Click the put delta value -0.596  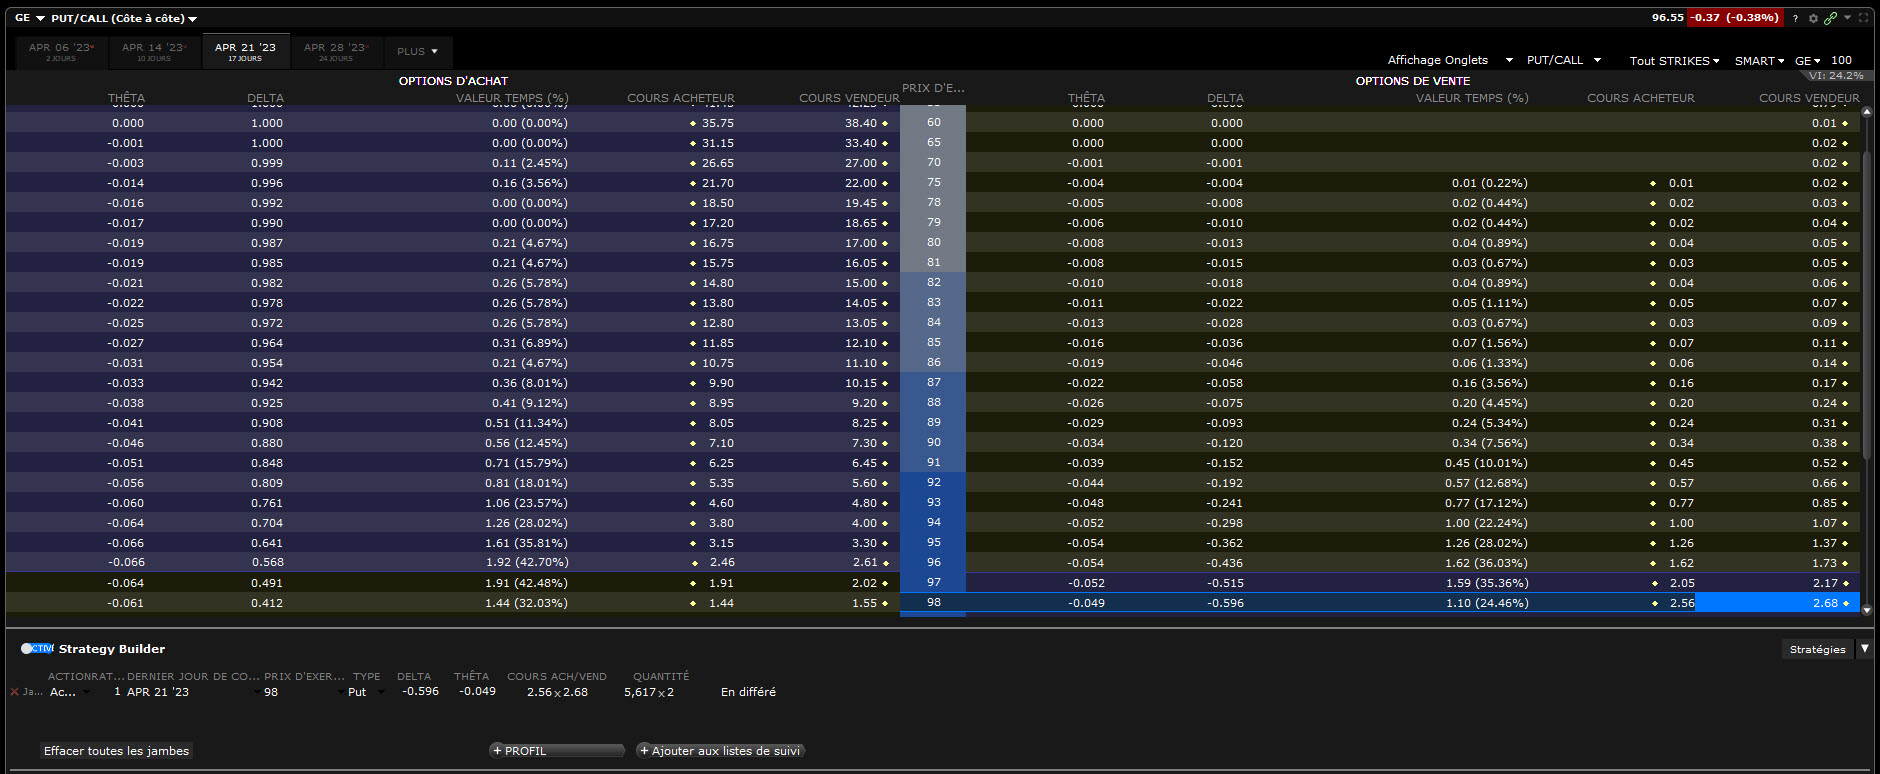coord(1225,603)
